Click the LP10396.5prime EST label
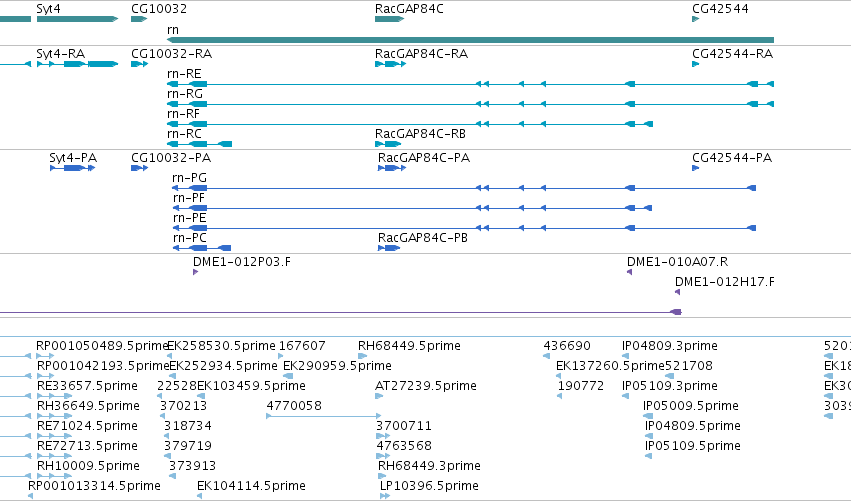851x501 pixels. tap(429, 487)
